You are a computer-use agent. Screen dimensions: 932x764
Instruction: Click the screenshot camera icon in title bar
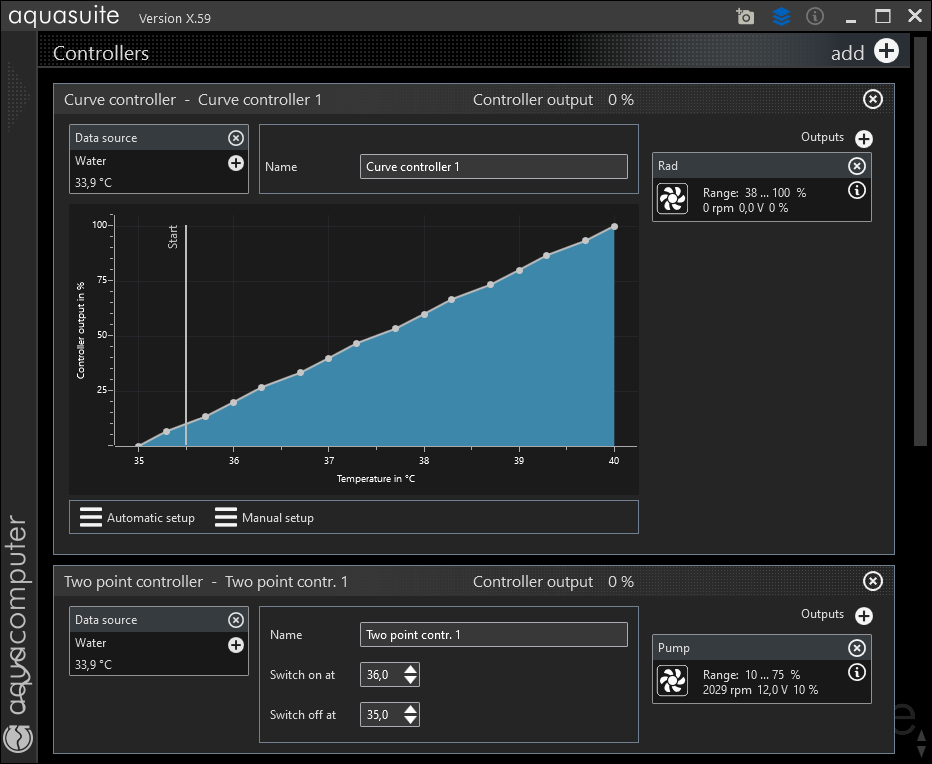[x=745, y=16]
